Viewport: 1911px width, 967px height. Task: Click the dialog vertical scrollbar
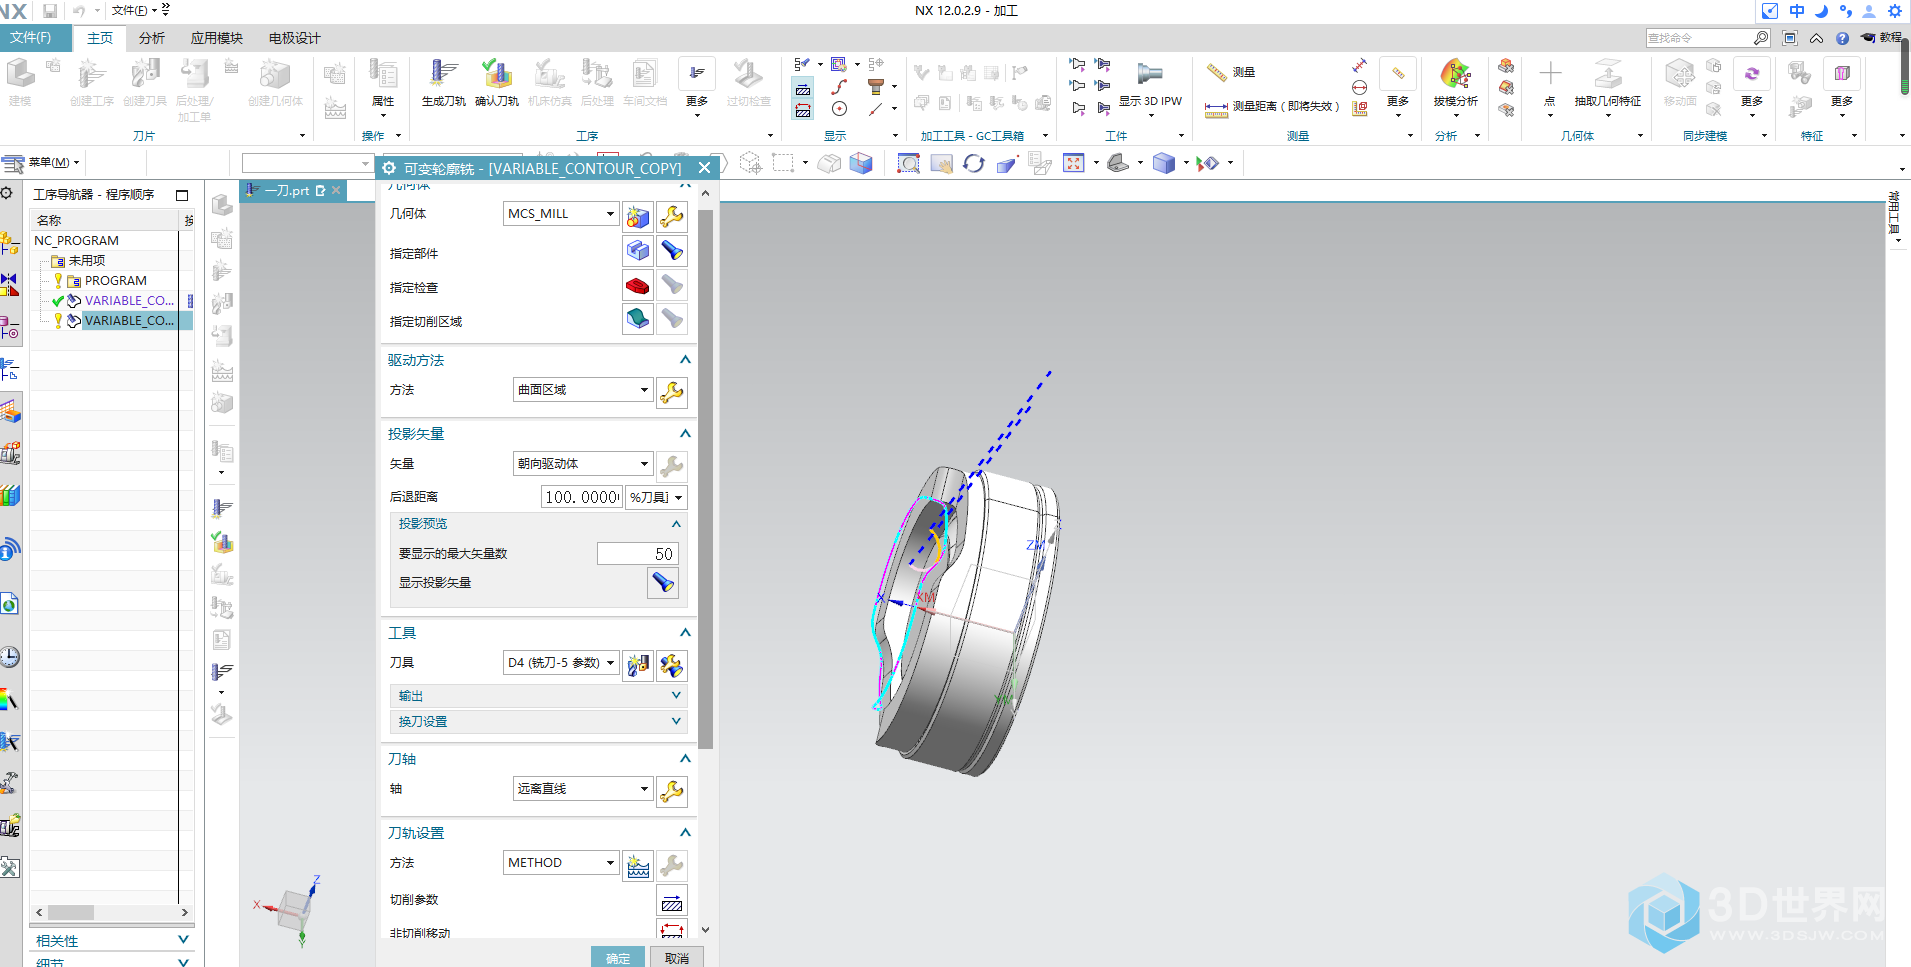click(706, 480)
